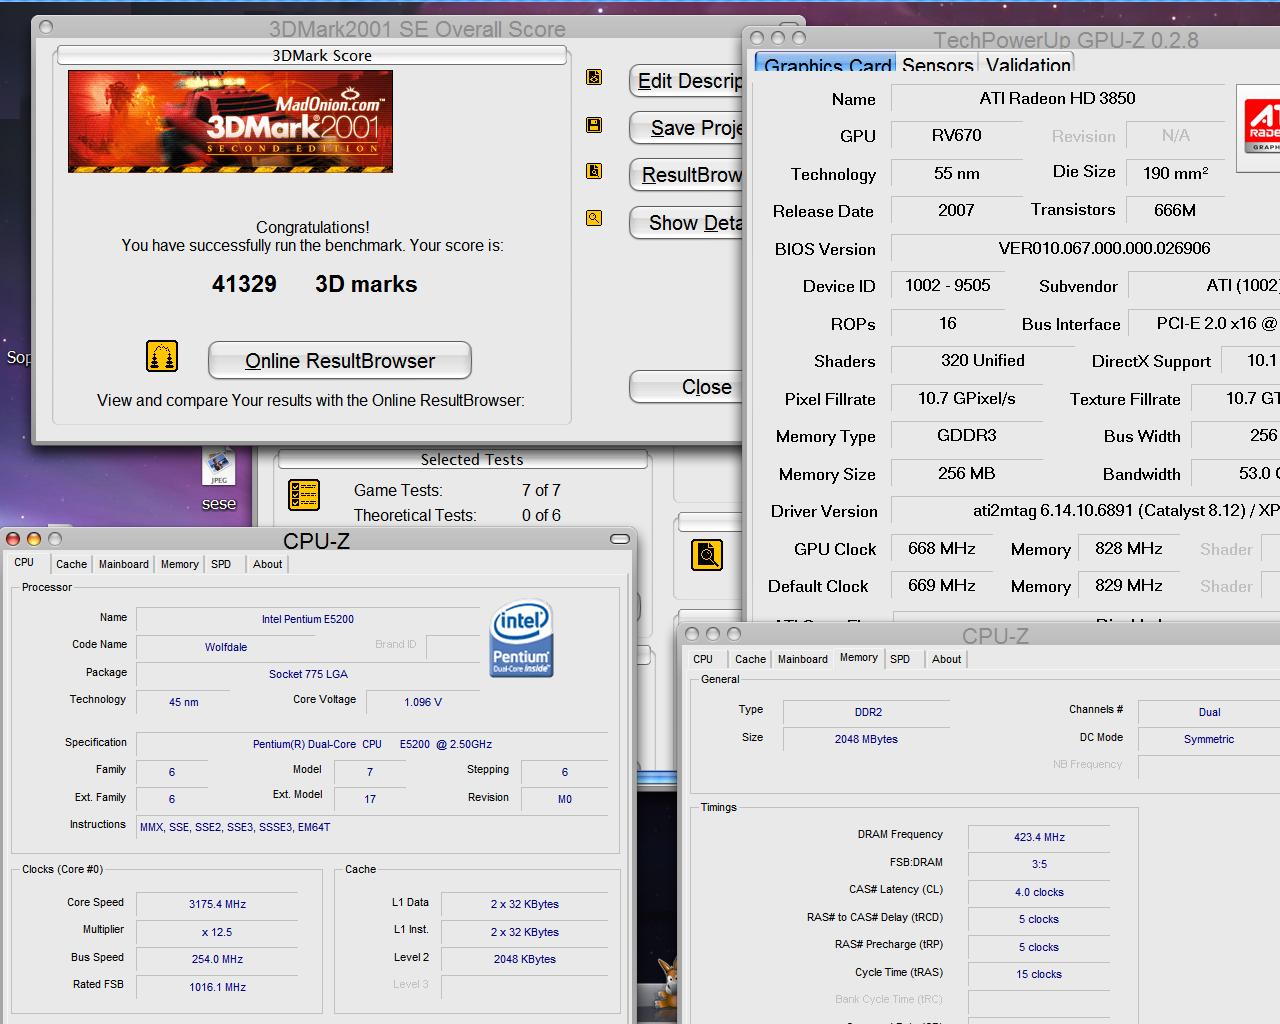Click the Cycle Time value 15 clocks
This screenshot has width=1280, height=1024.
[x=1039, y=974]
